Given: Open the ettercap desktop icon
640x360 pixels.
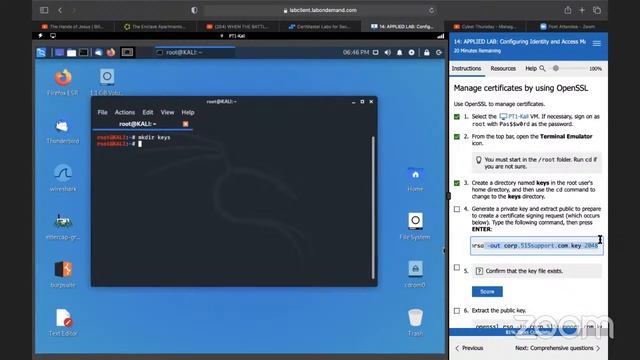Looking at the screenshot, I should coord(62,227).
